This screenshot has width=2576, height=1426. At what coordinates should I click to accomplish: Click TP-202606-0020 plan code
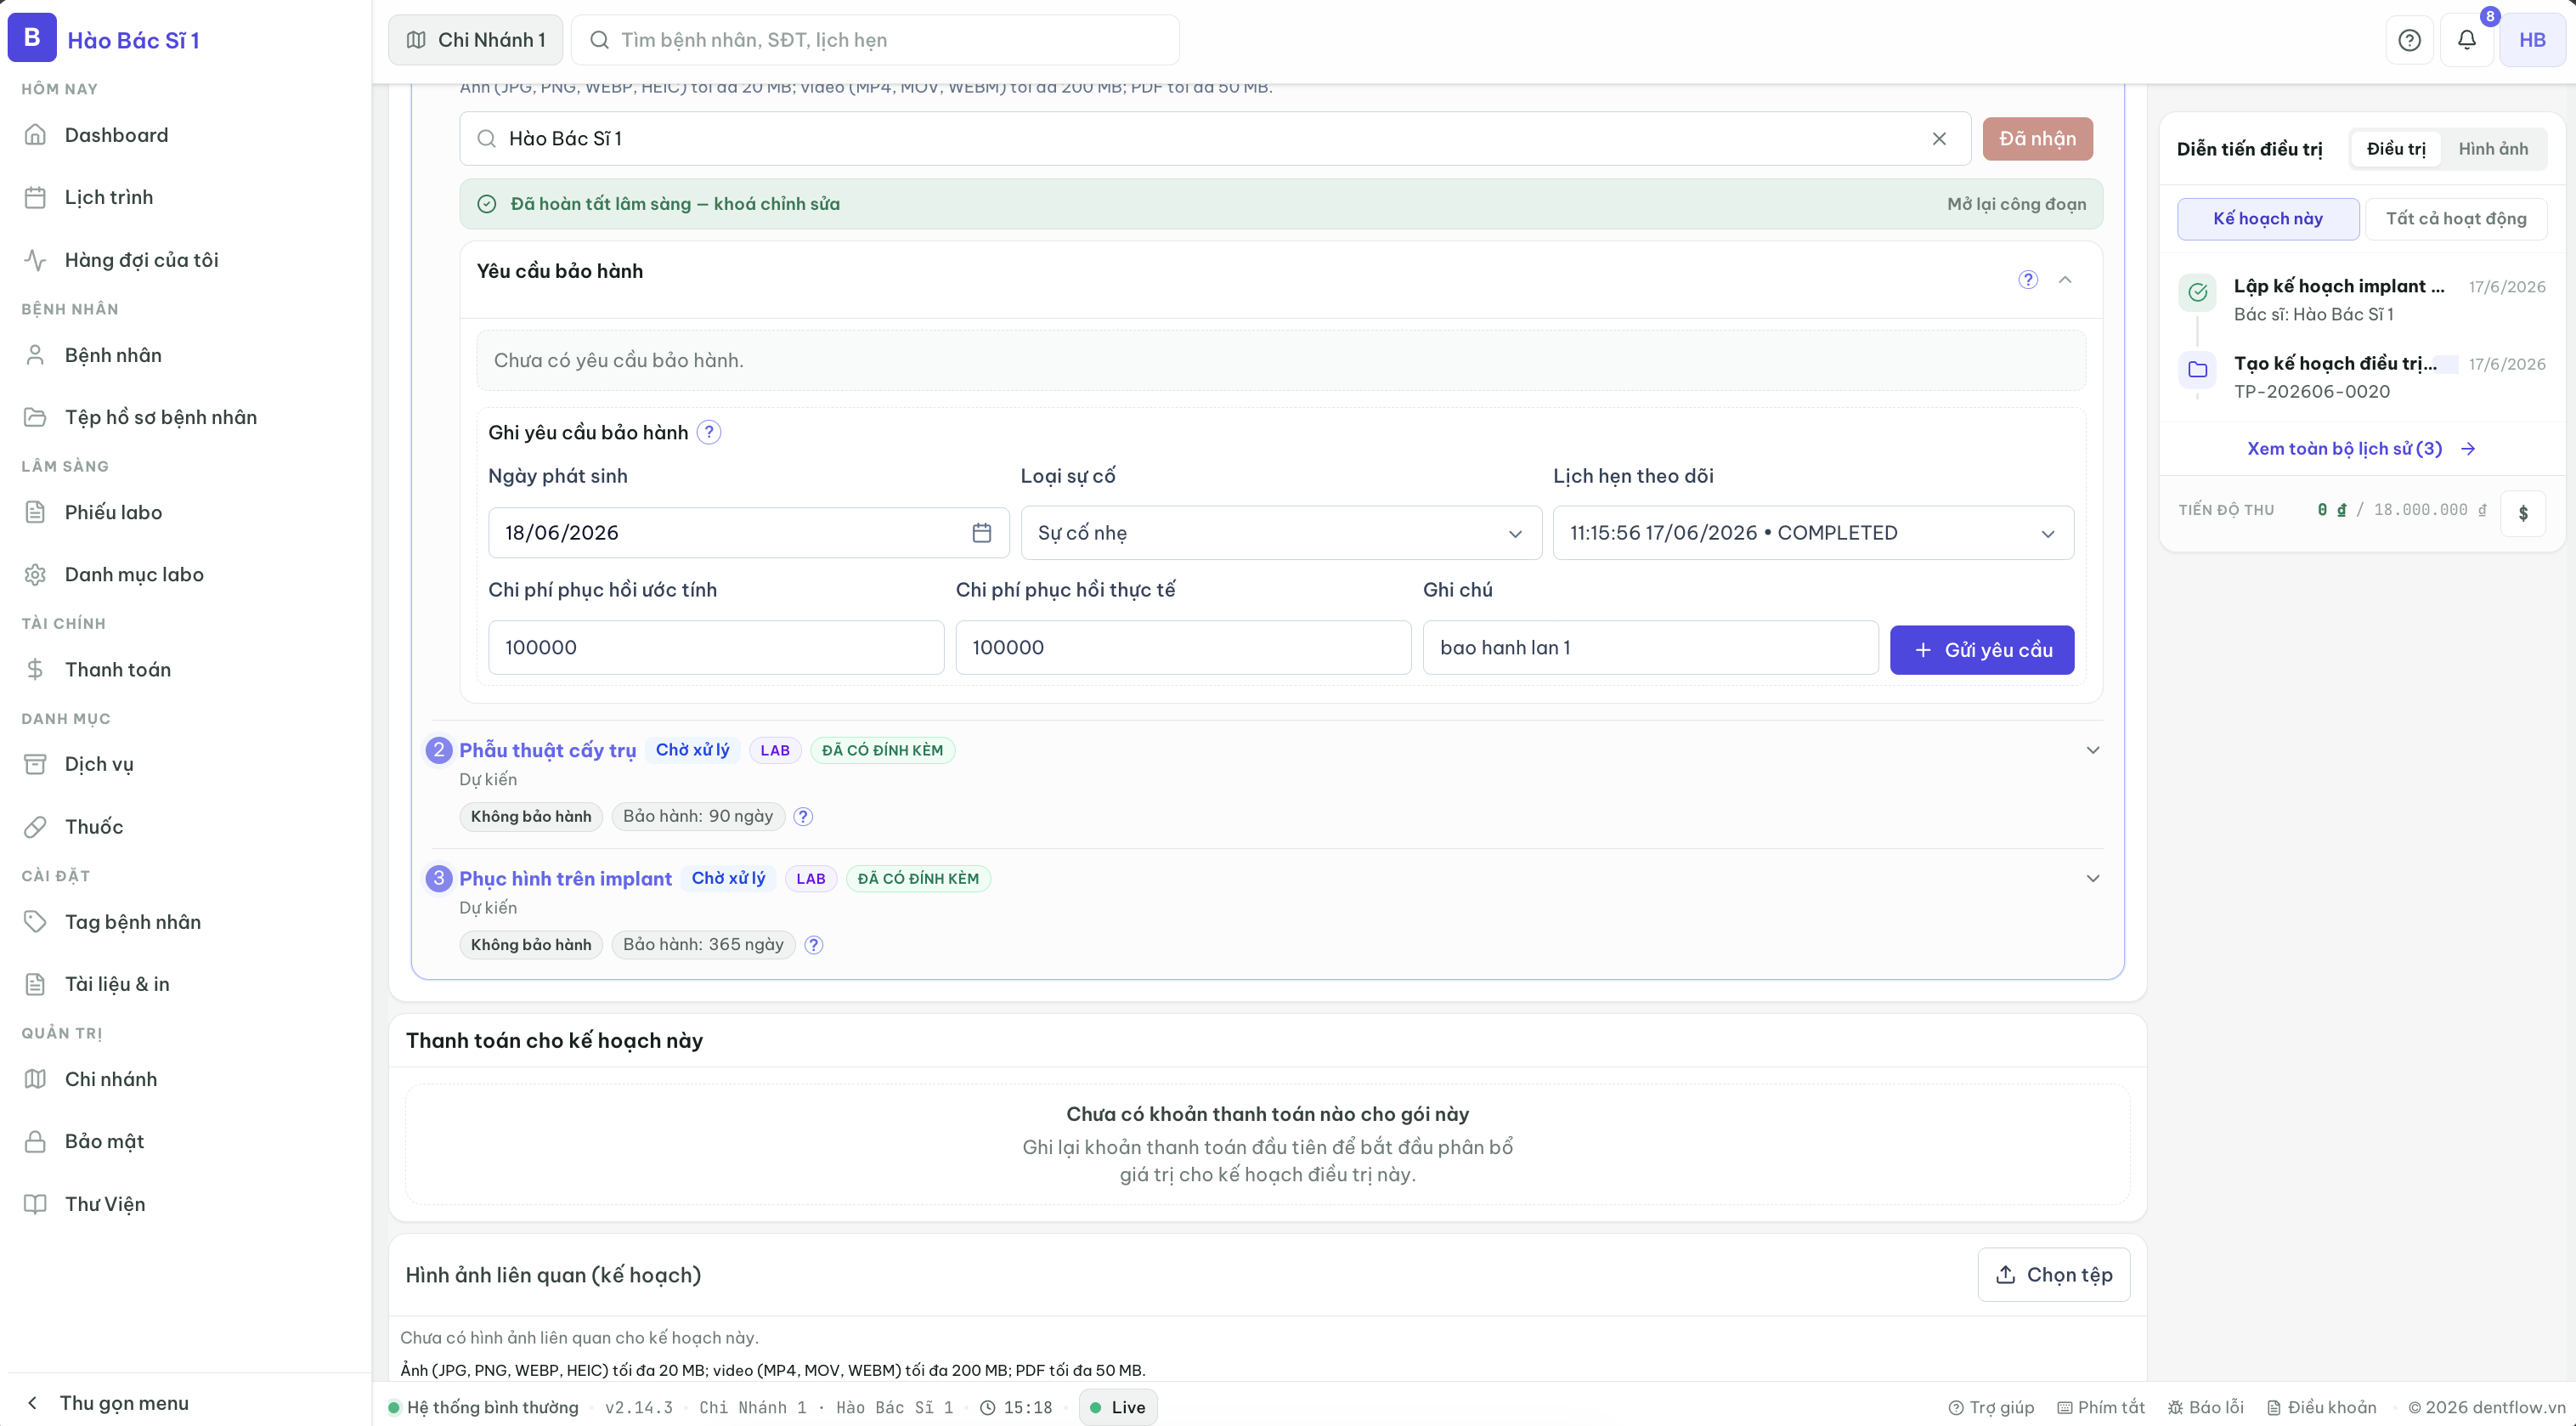pos(2312,392)
